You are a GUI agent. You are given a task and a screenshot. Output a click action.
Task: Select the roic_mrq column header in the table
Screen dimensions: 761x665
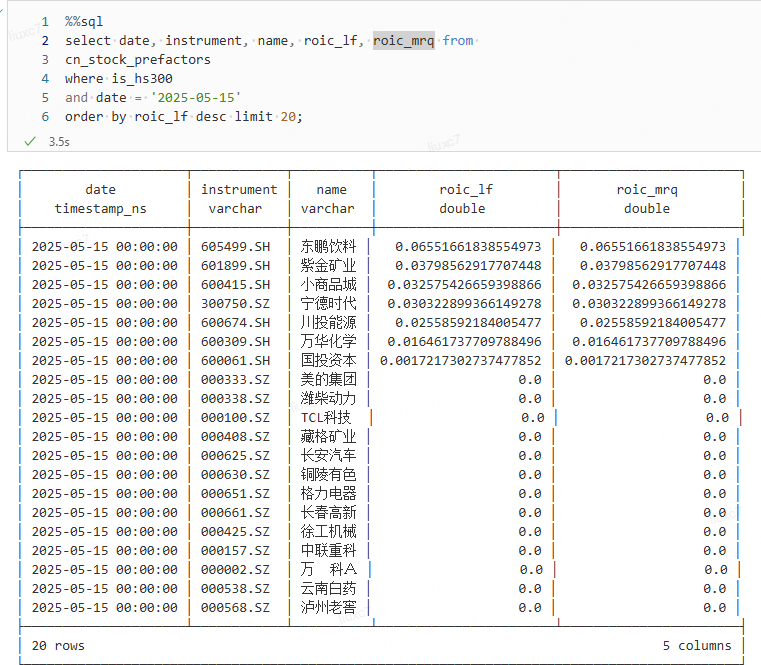point(647,189)
